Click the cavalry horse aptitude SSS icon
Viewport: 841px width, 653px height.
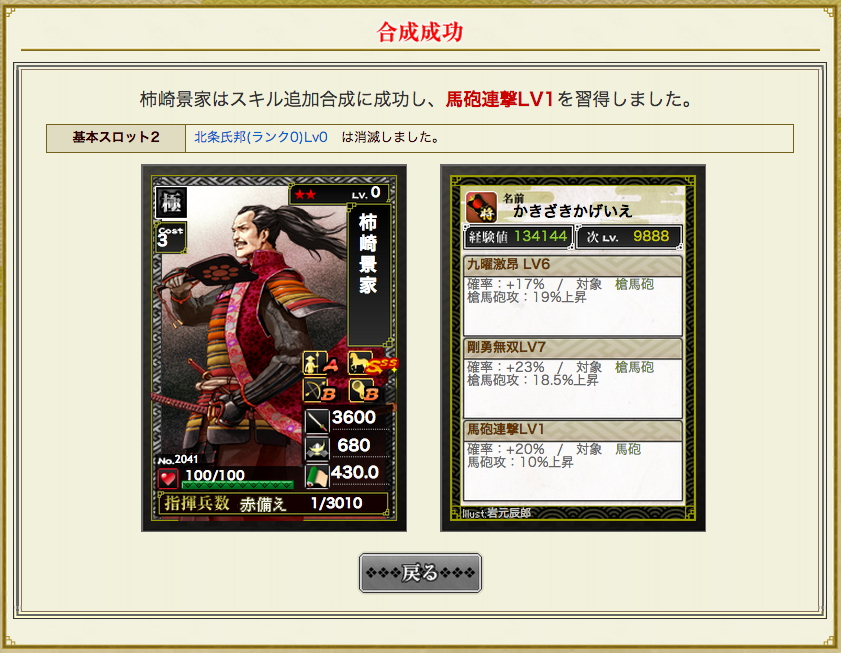pyautogui.click(x=373, y=363)
